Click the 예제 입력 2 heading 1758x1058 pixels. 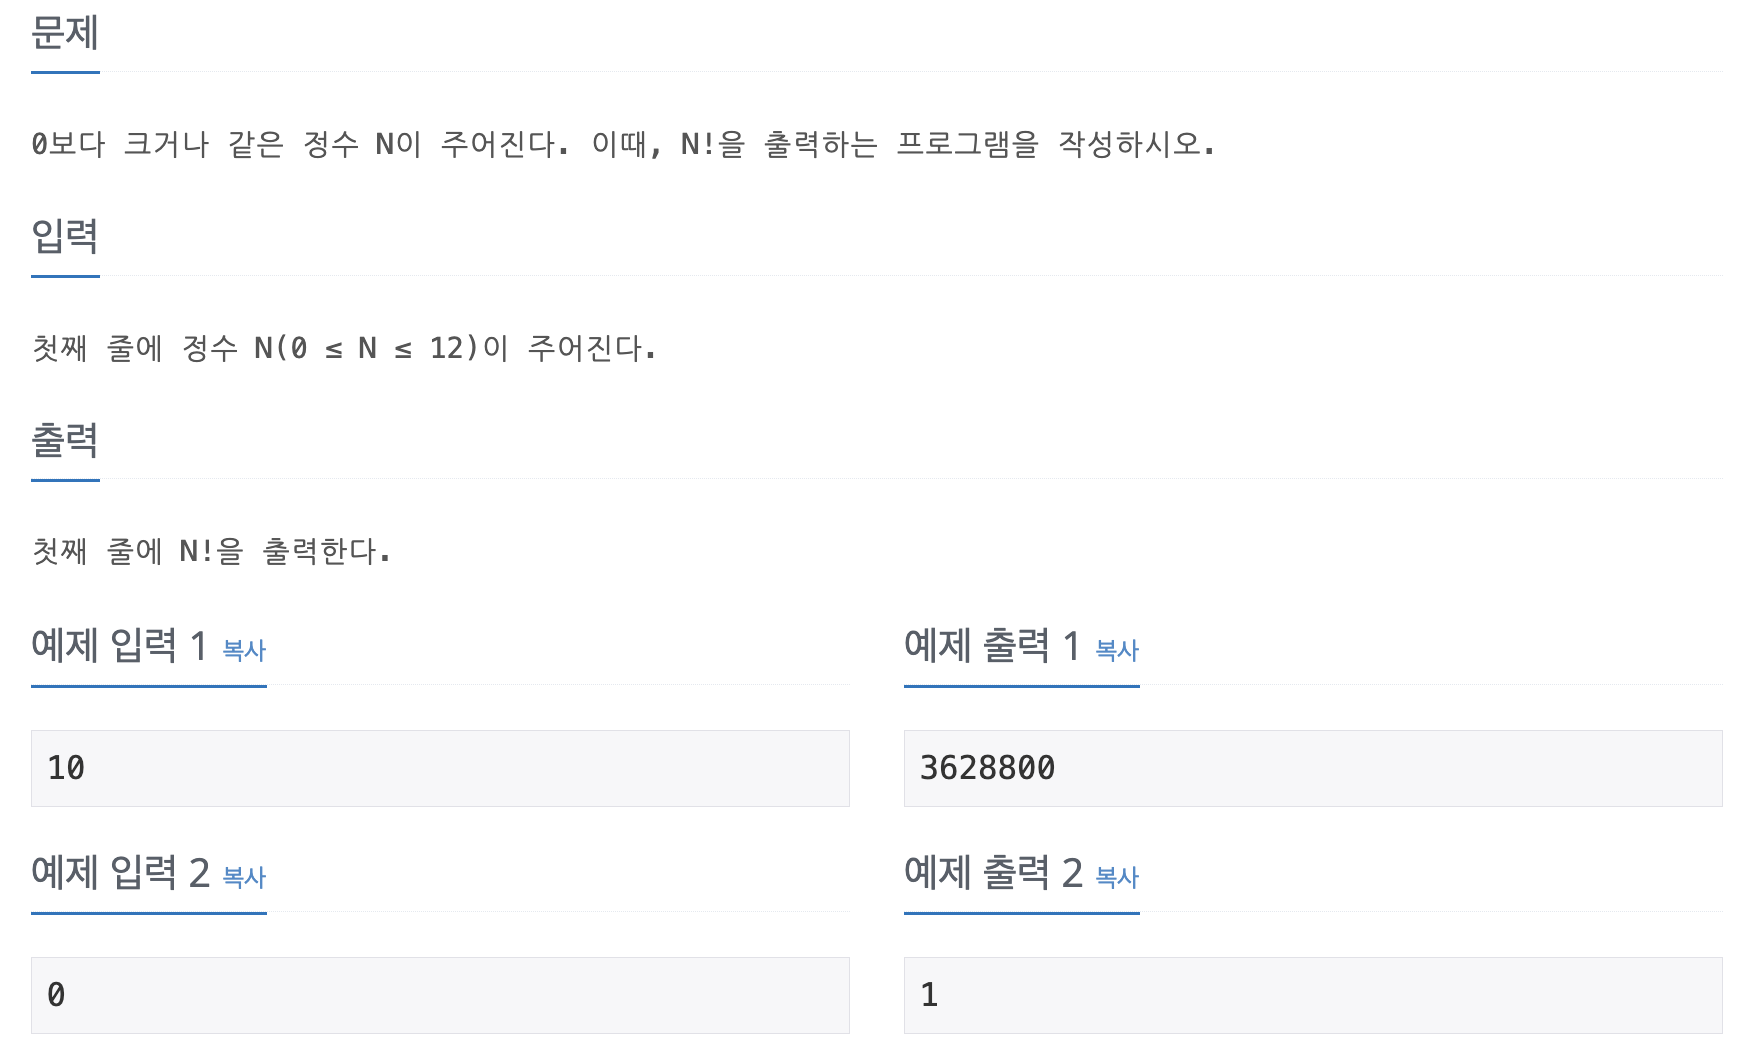click(122, 873)
